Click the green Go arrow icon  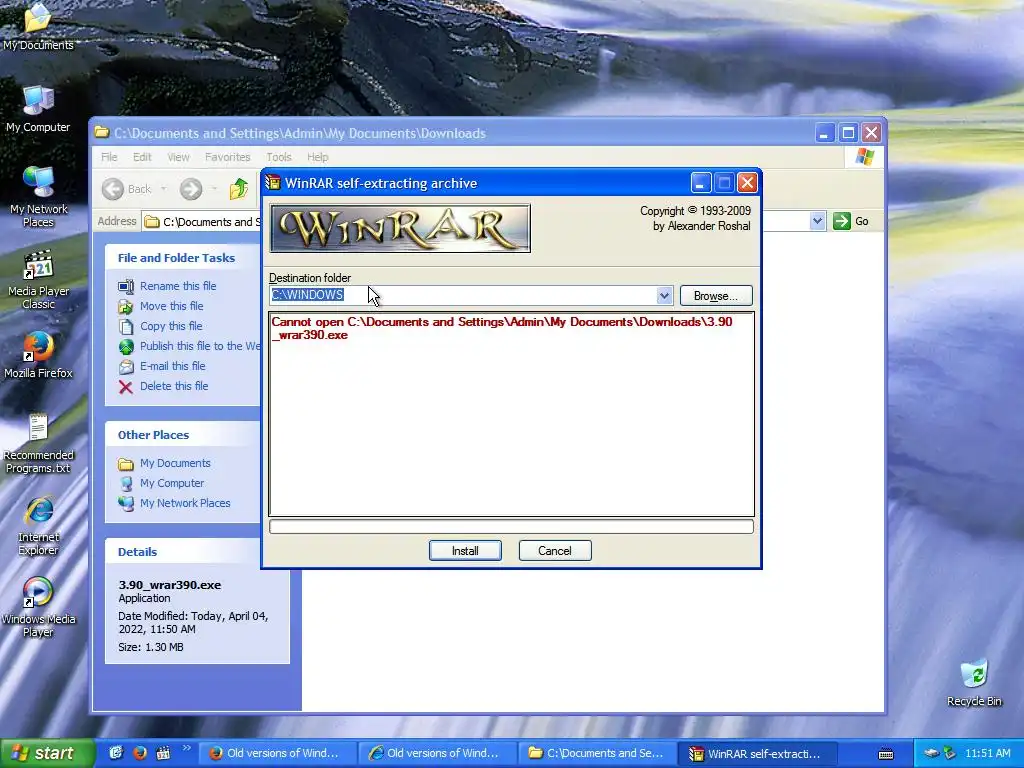[x=842, y=221]
